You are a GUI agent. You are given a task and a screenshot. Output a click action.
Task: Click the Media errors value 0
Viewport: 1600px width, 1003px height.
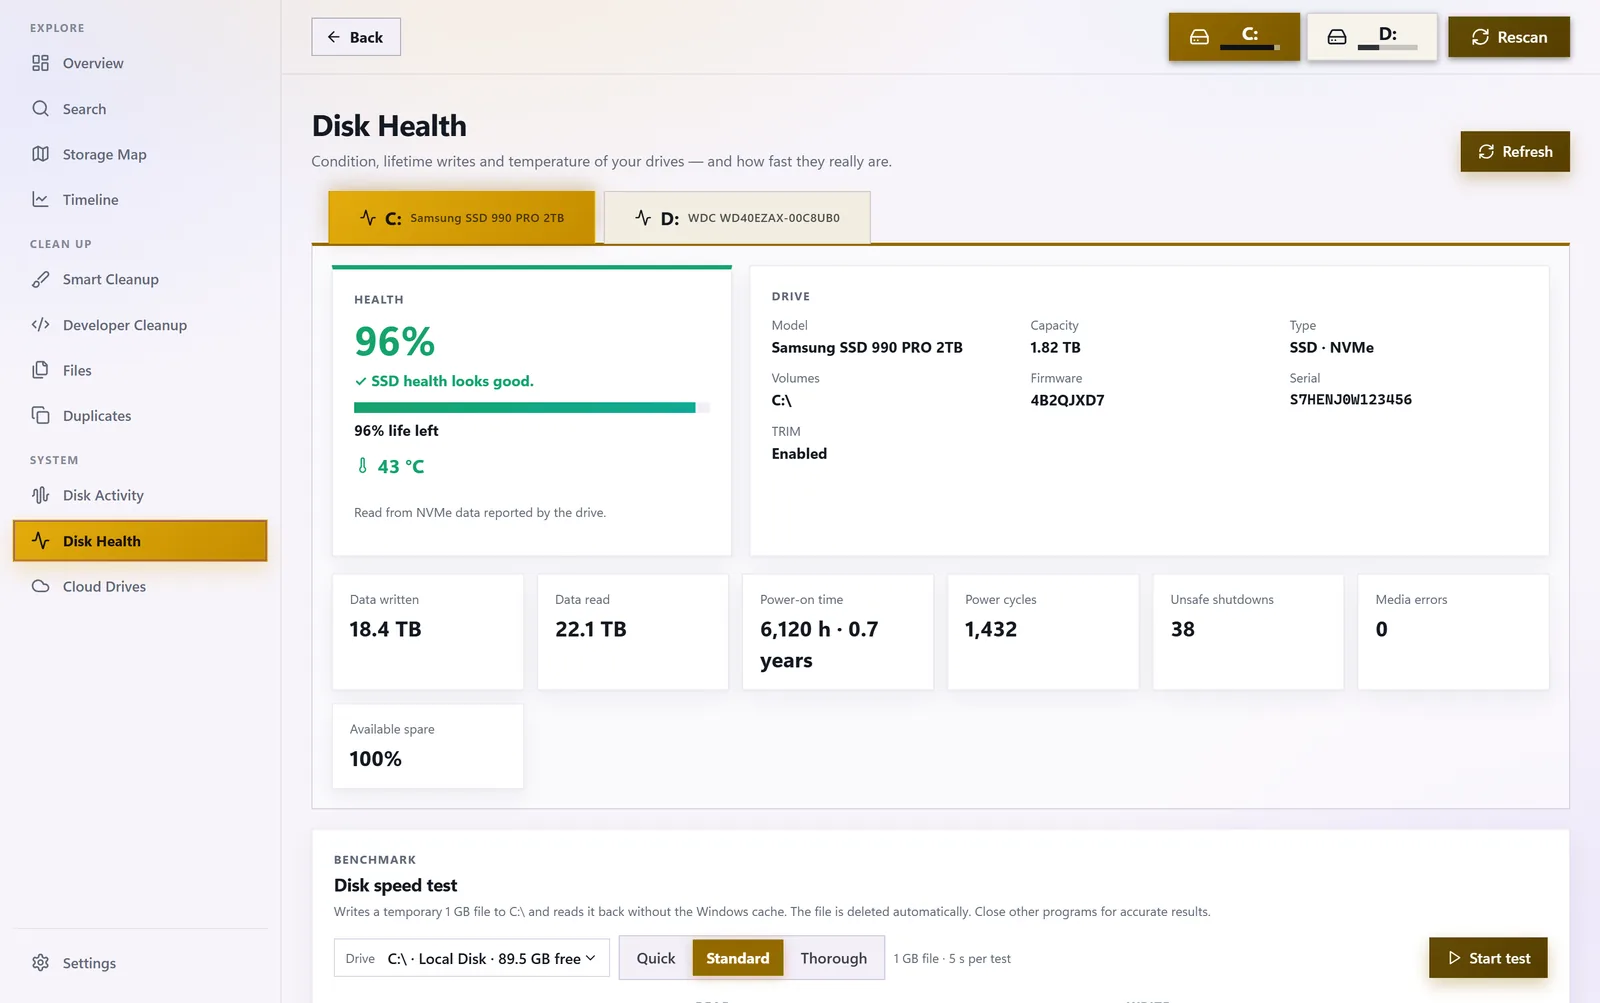point(1381,629)
